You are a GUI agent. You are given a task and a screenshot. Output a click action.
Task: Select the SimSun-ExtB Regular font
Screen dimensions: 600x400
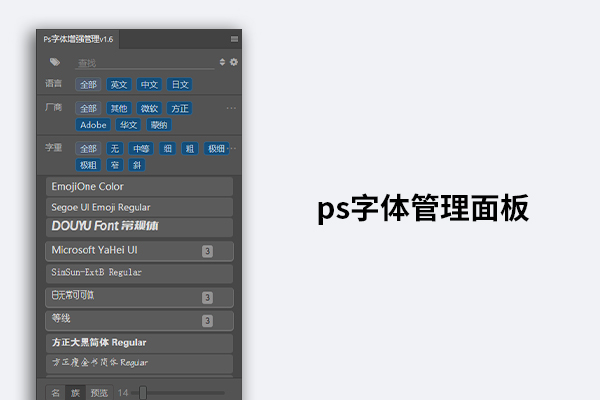click(x=139, y=273)
